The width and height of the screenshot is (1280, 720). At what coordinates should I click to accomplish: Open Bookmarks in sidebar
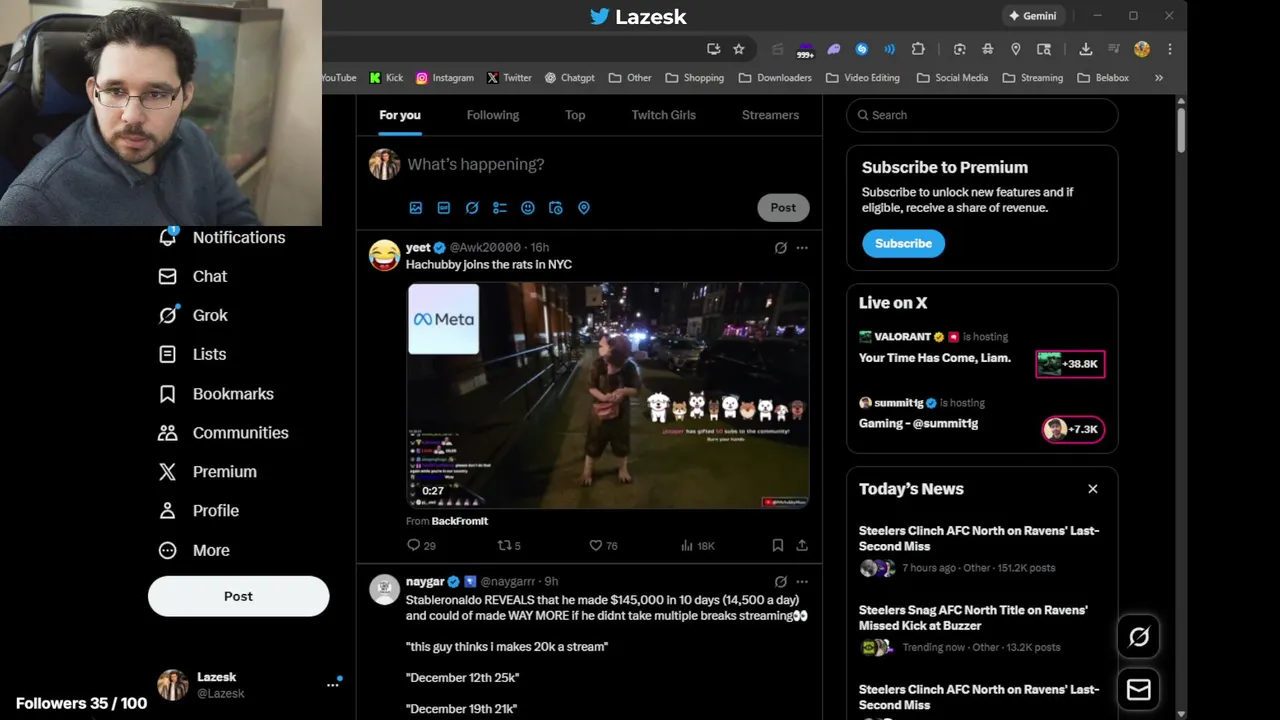(216, 394)
